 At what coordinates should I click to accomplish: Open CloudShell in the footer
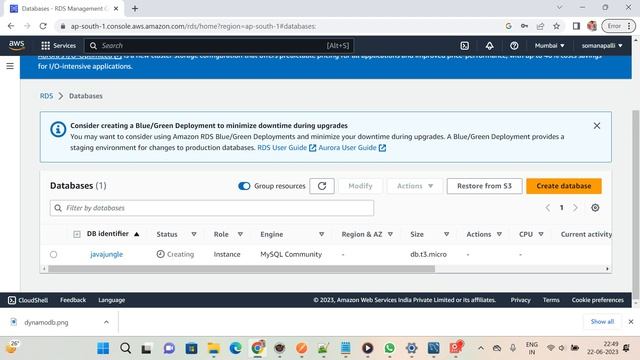28,300
